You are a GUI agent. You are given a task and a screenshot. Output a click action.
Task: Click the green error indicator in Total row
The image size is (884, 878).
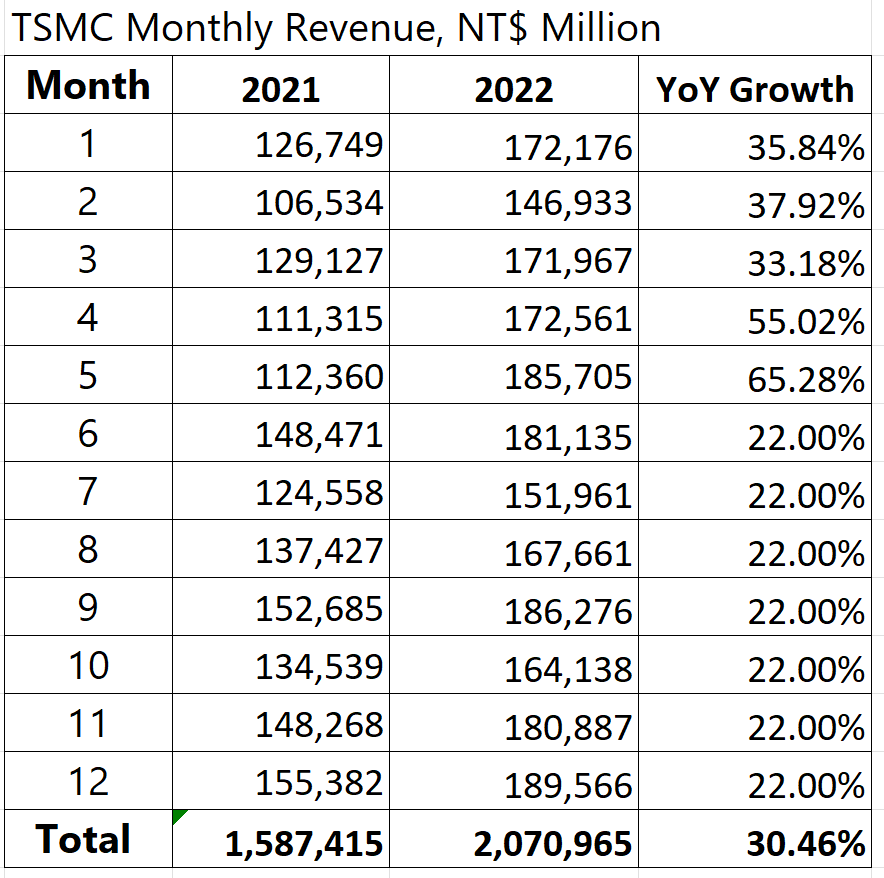[179, 817]
